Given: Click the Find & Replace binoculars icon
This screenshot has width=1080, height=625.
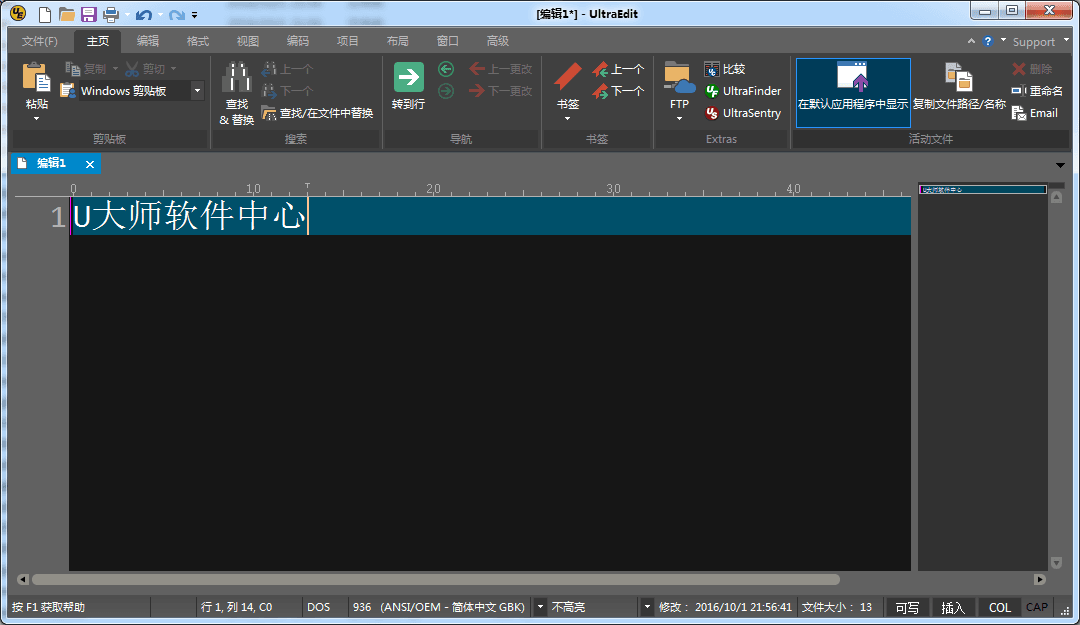Looking at the screenshot, I should (x=237, y=79).
